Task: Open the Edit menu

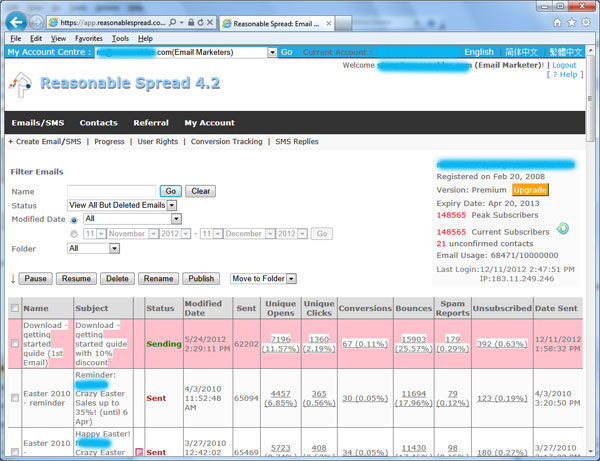Action: tap(36, 39)
